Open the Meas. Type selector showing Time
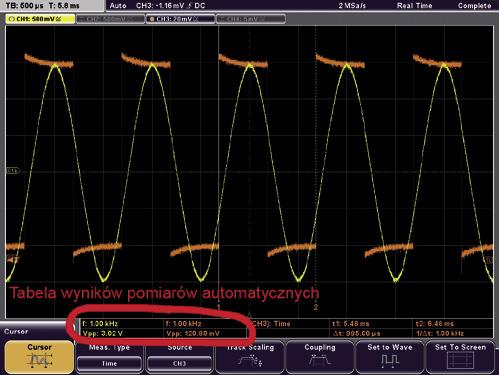The height and width of the screenshot is (375, 499). (x=109, y=363)
